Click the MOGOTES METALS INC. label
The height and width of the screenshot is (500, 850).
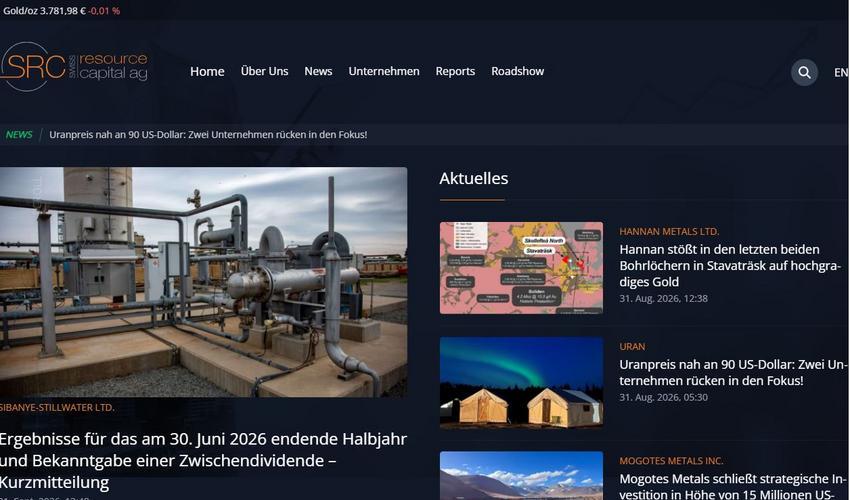pos(671,461)
